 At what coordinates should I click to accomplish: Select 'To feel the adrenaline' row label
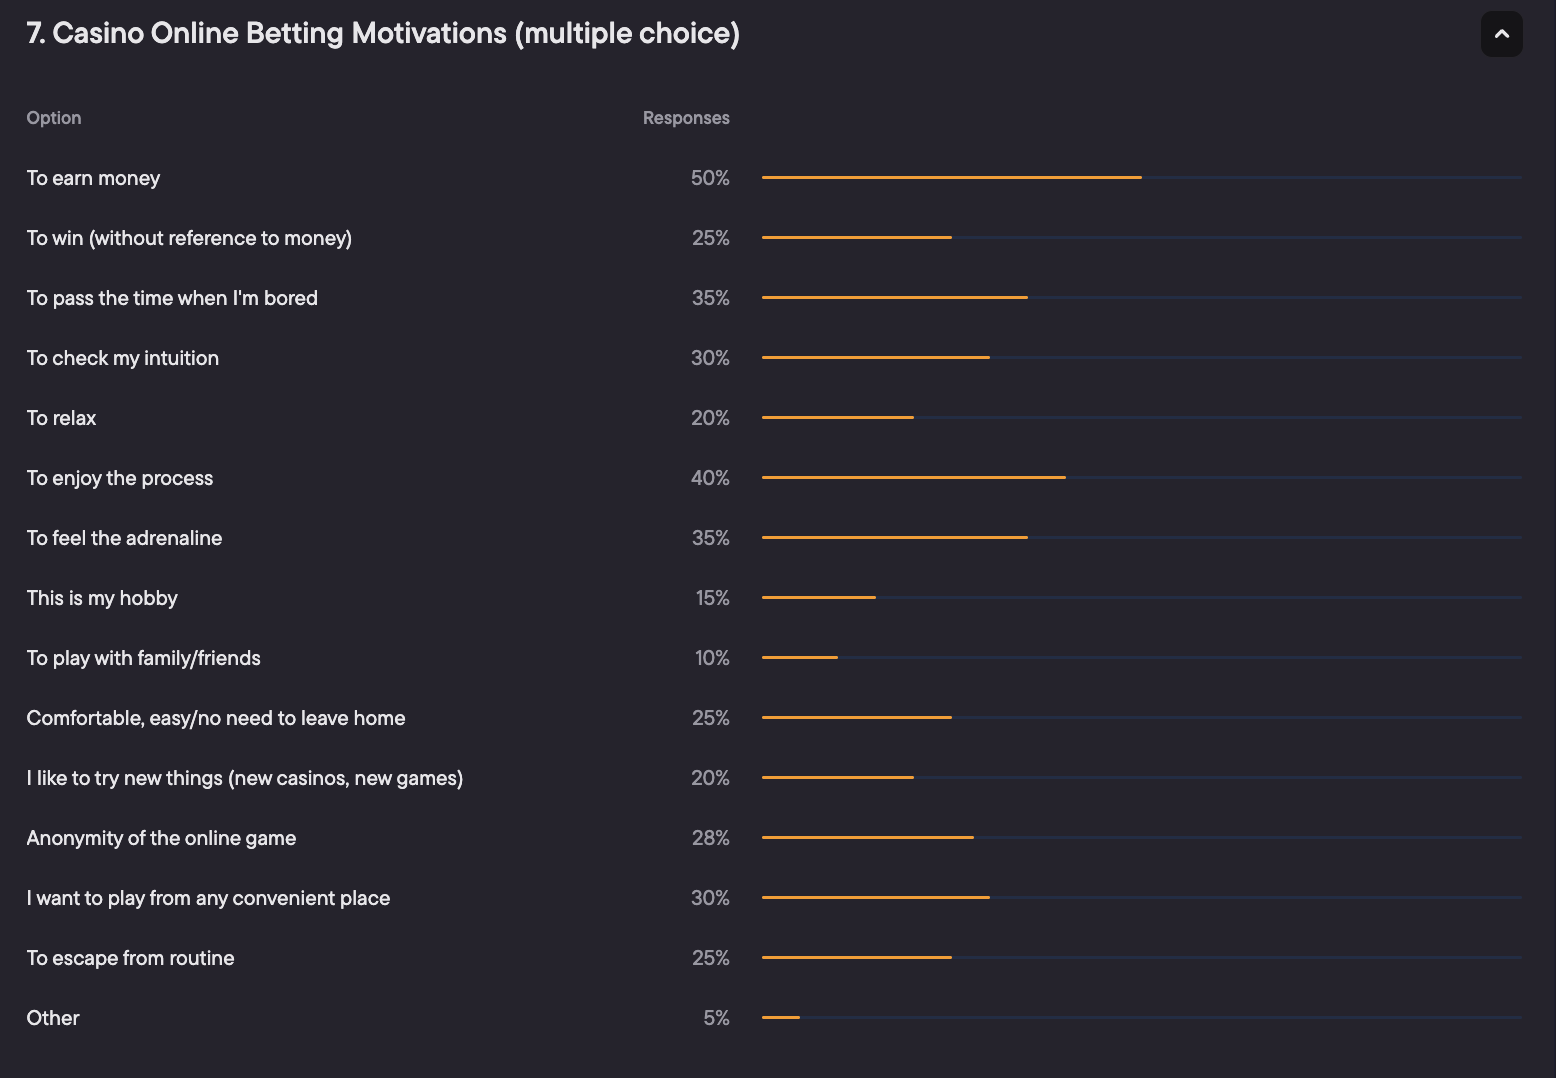pos(124,538)
